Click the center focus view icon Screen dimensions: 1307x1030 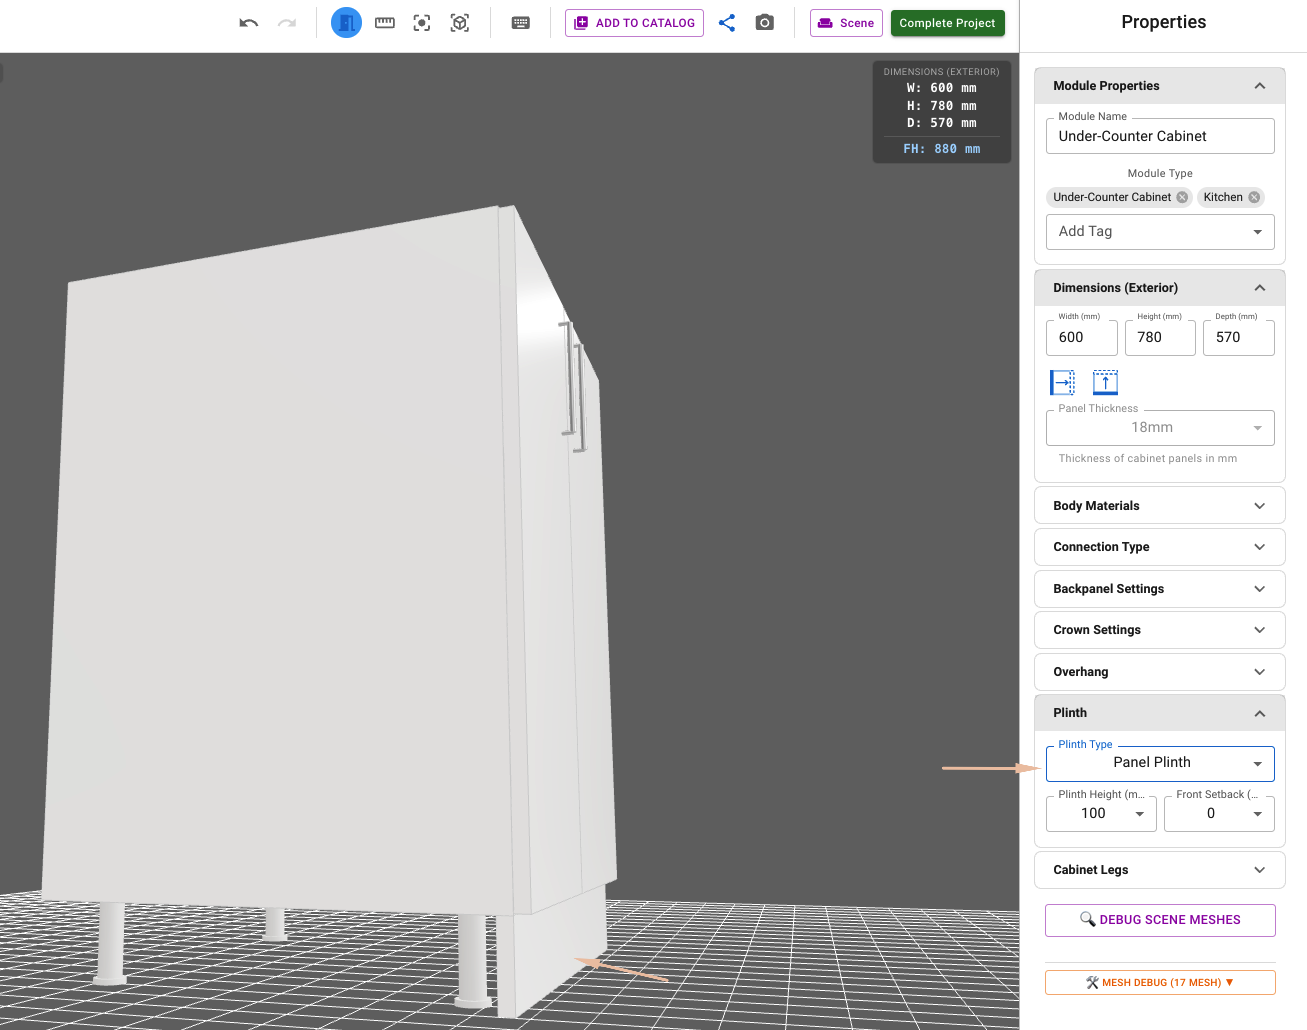422,23
